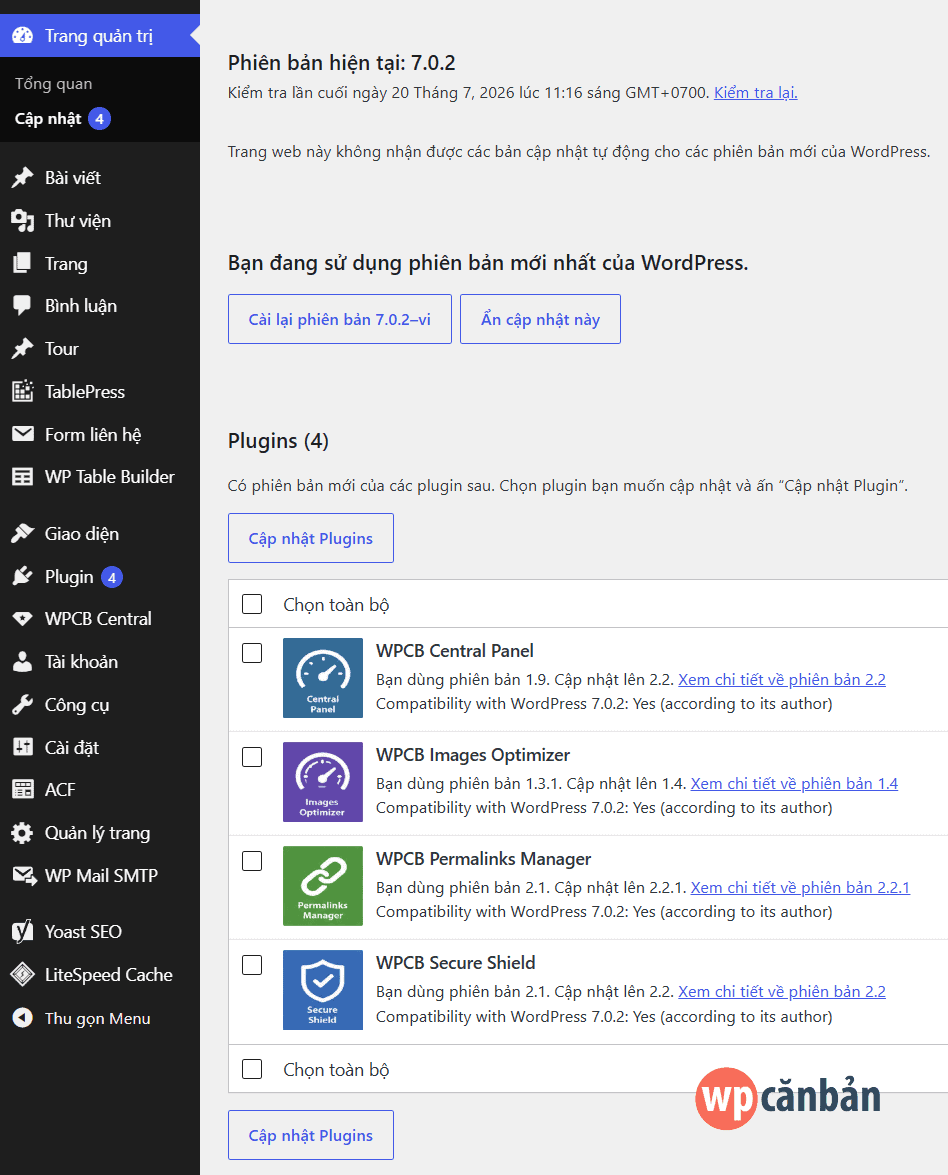Open the Bài viết menu

click(73, 178)
